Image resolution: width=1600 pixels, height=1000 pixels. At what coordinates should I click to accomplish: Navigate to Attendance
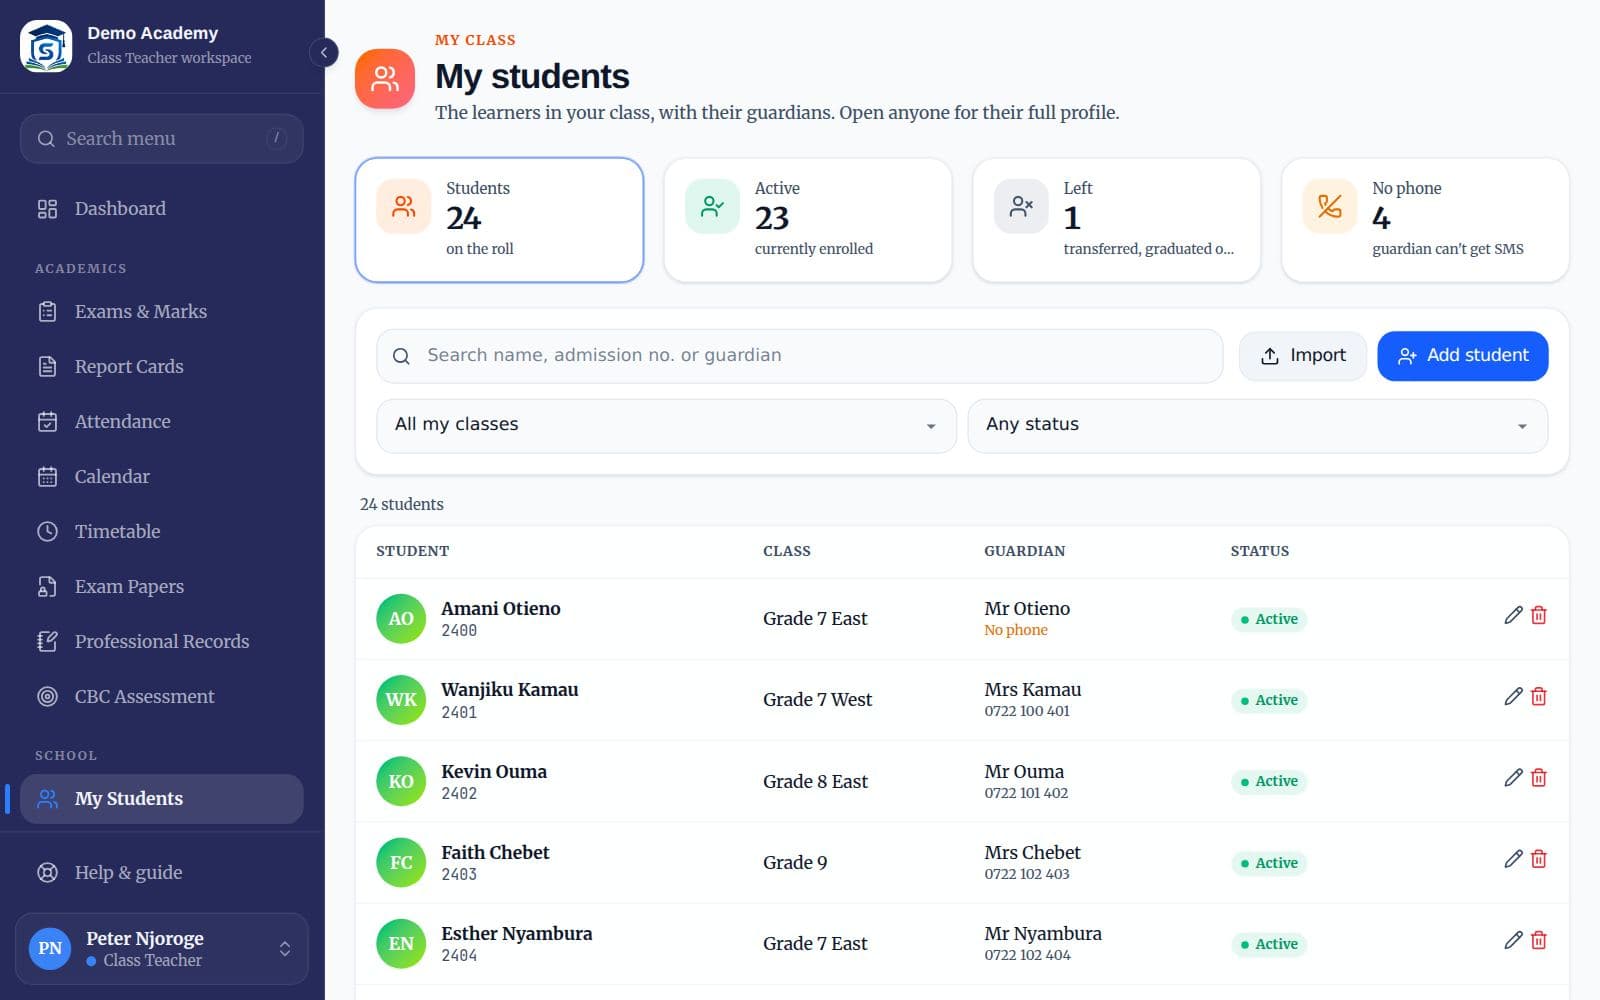[x=162, y=421]
